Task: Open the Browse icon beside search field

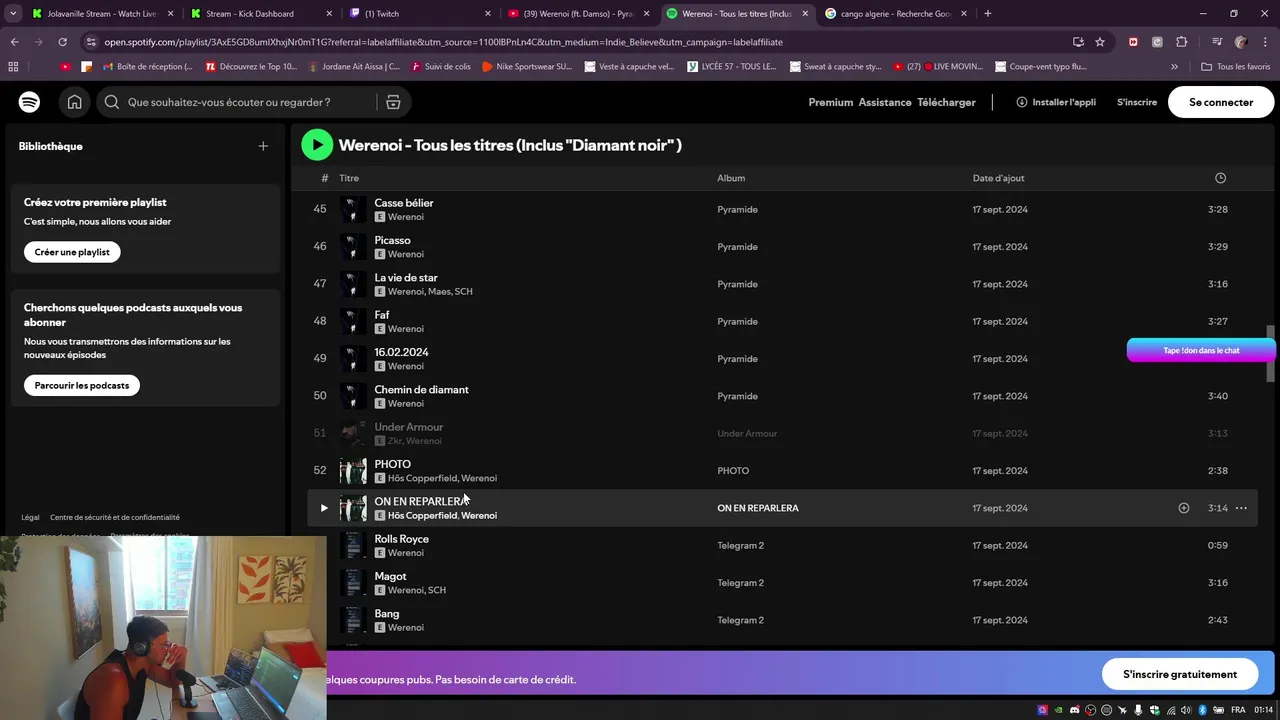Action: tap(393, 102)
